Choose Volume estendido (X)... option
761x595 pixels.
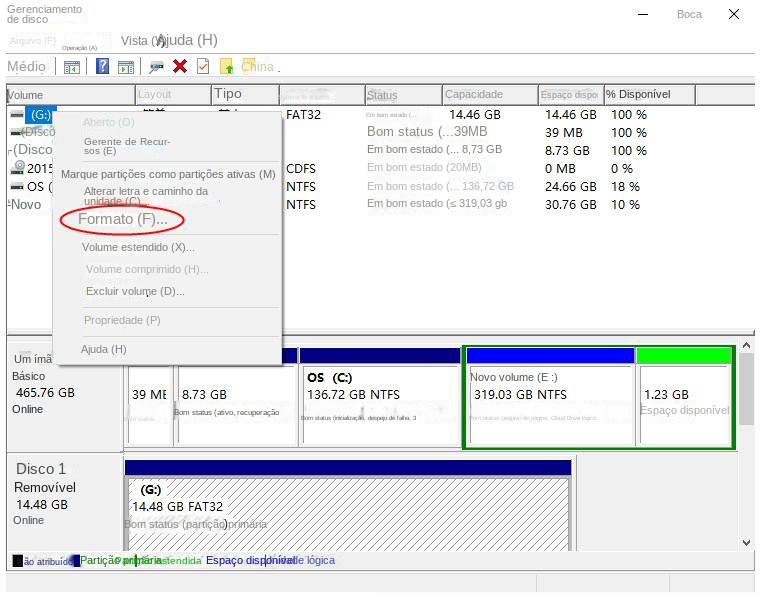point(138,248)
